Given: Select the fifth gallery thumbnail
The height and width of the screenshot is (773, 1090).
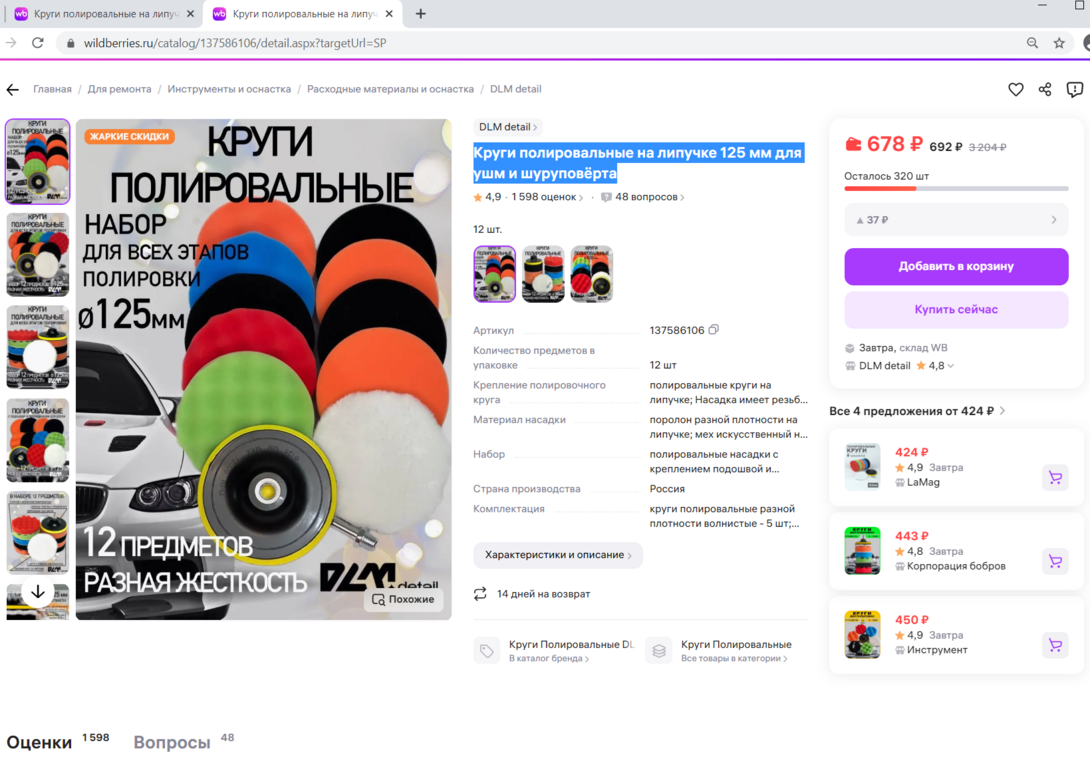Looking at the screenshot, I should (38, 532).
